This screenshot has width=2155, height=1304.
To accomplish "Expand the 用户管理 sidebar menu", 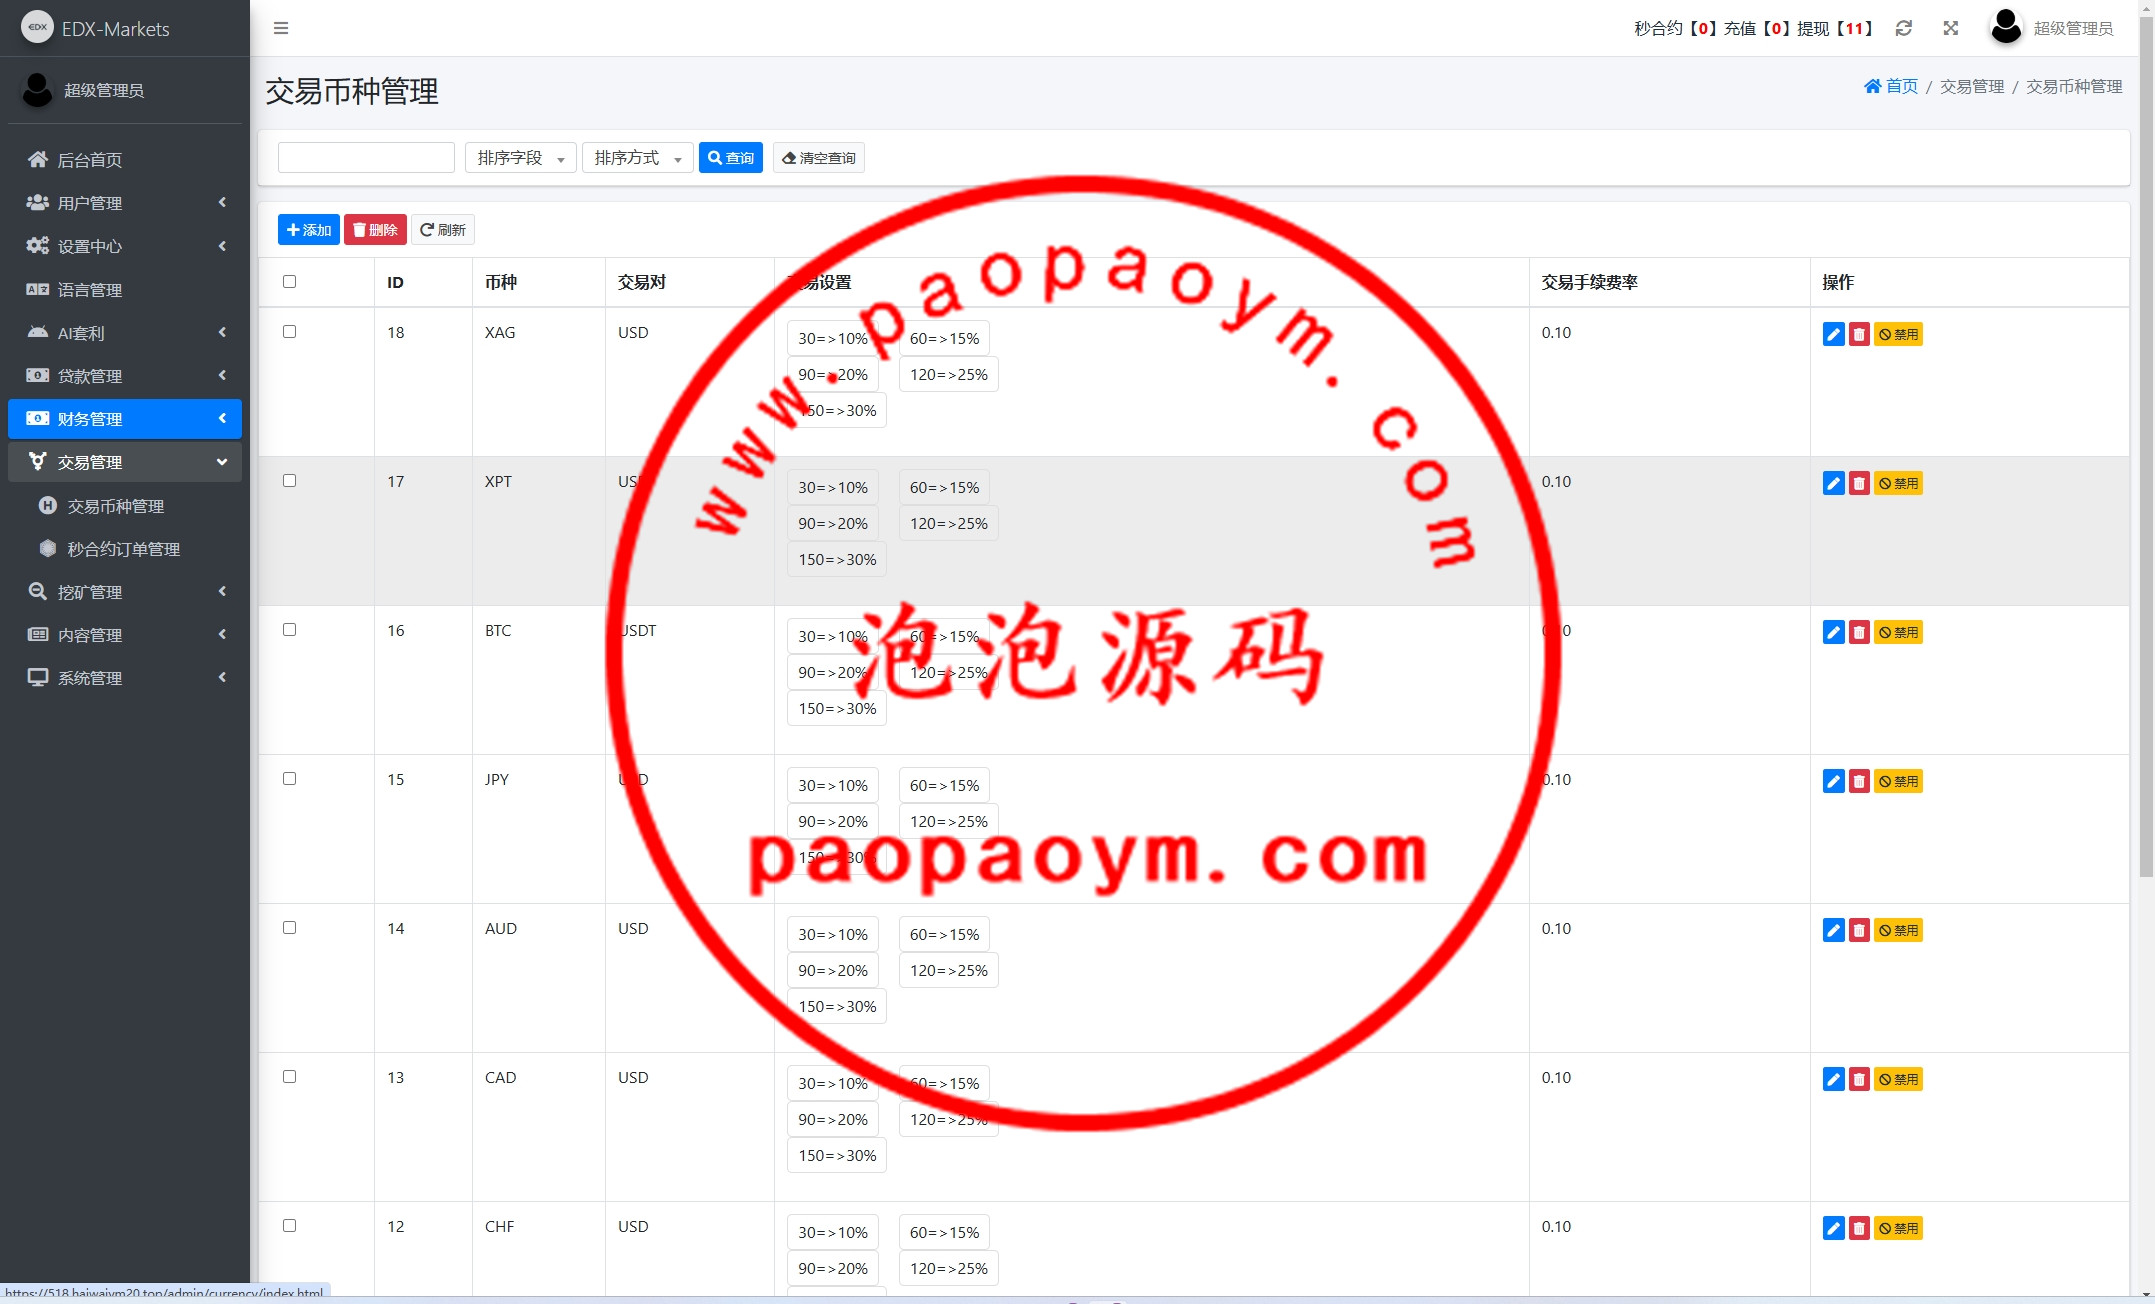I will coord(125,203).
